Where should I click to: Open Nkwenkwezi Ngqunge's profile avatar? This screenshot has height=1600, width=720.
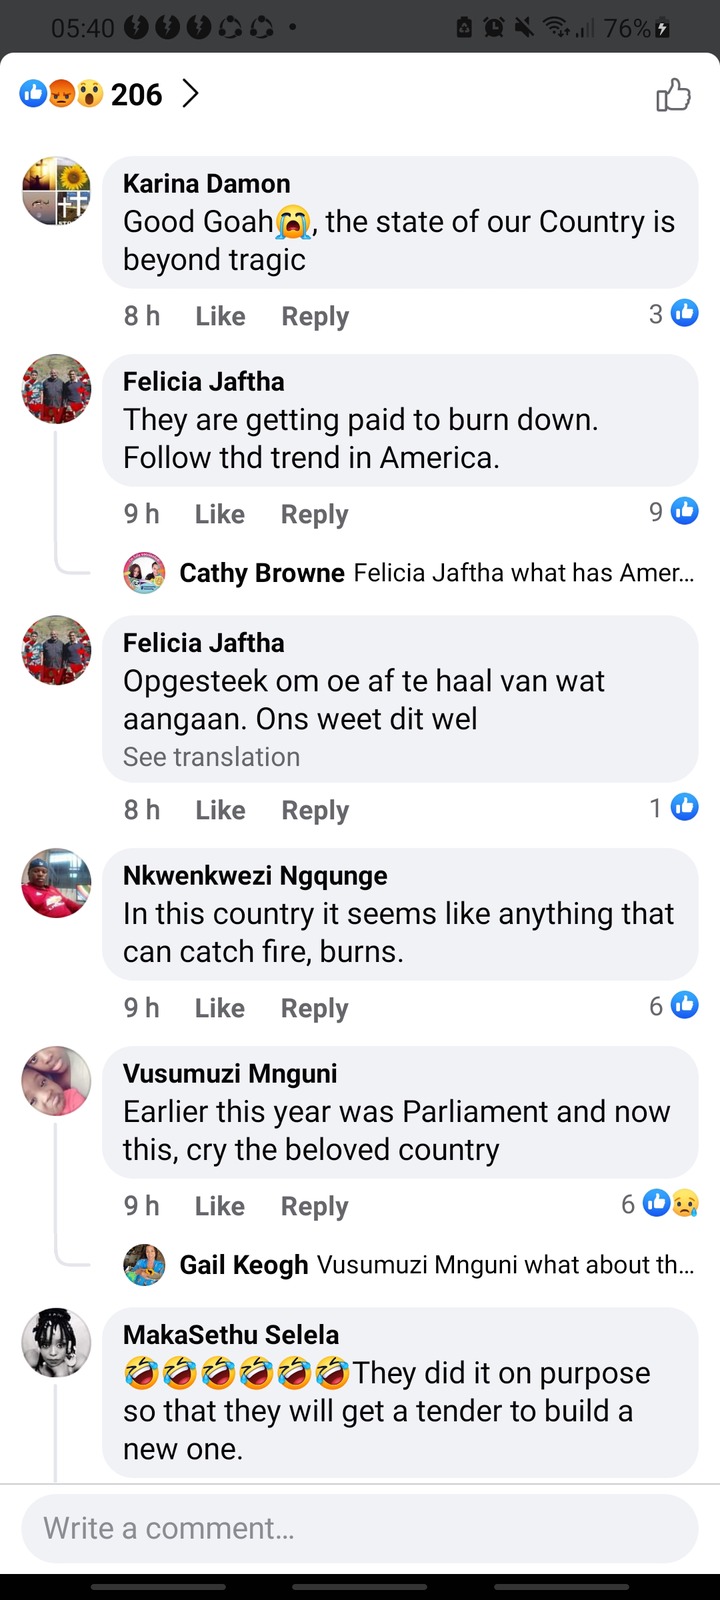tap(57, 884)
